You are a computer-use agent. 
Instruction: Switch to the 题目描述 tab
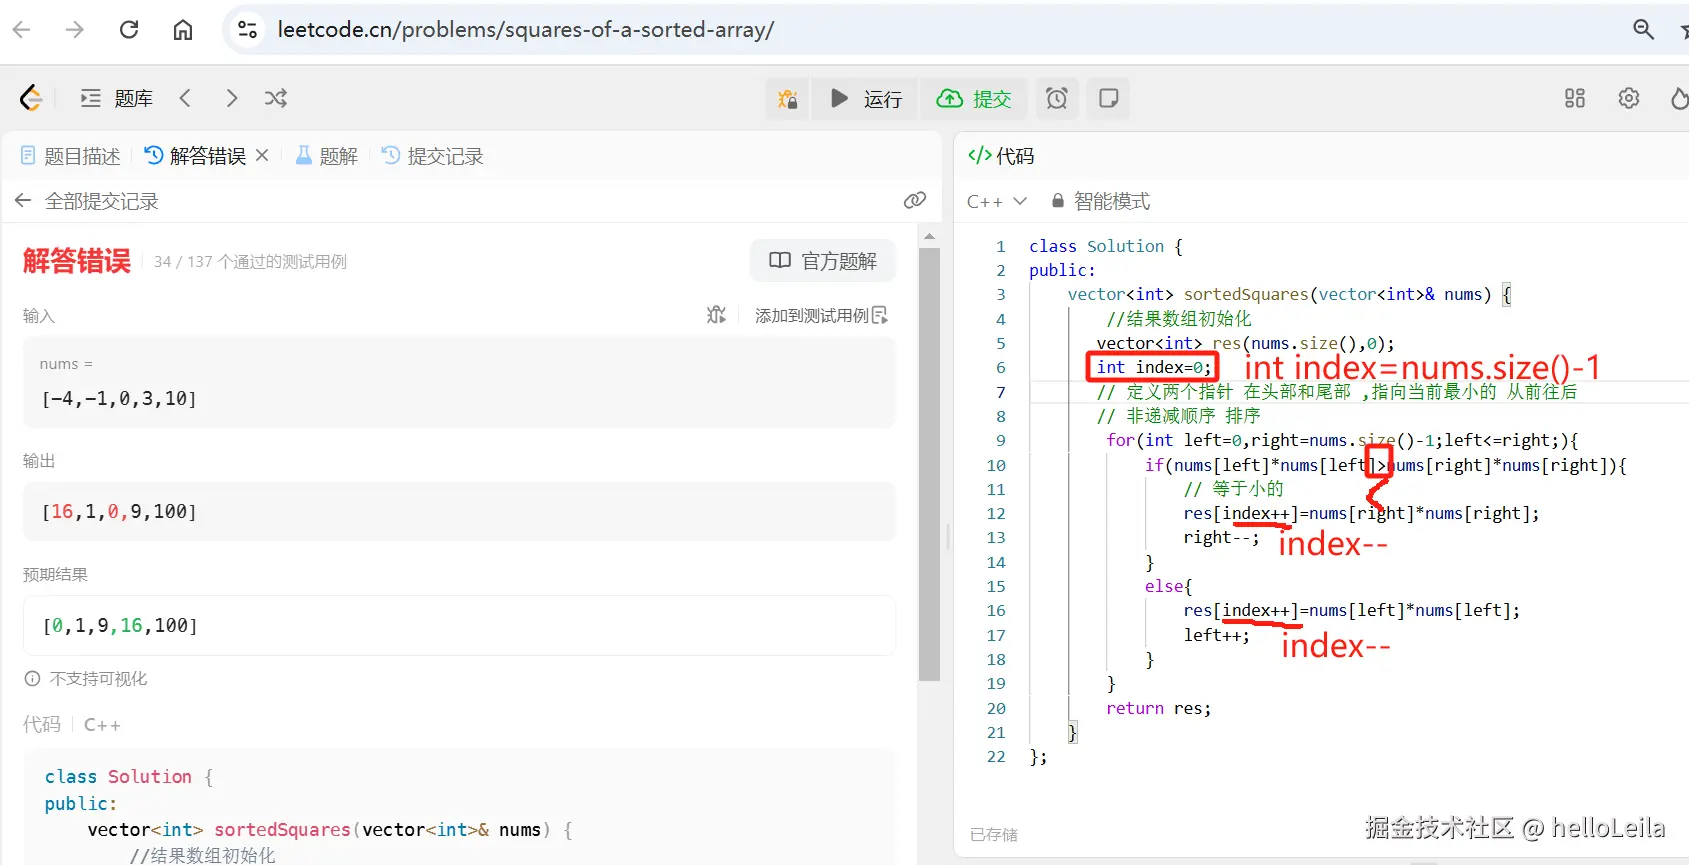click(70, 156)
